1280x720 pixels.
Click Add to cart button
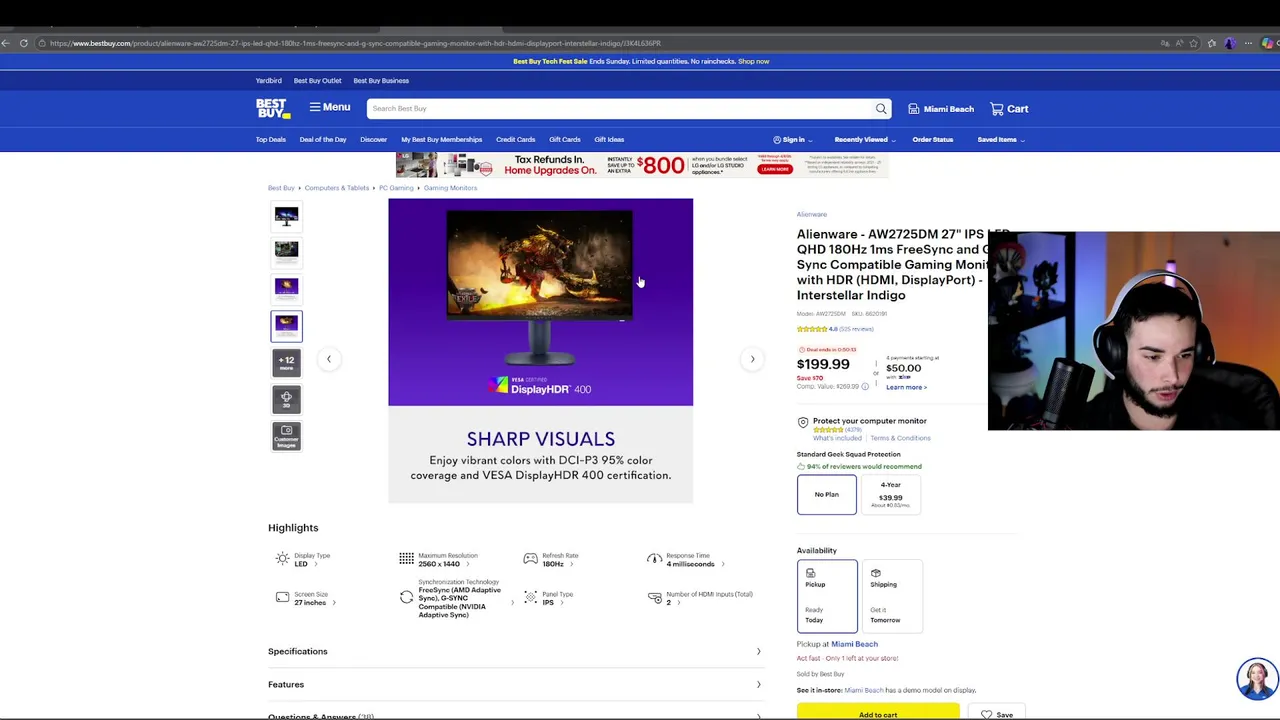pyautogui.click(x=878, y=712)
